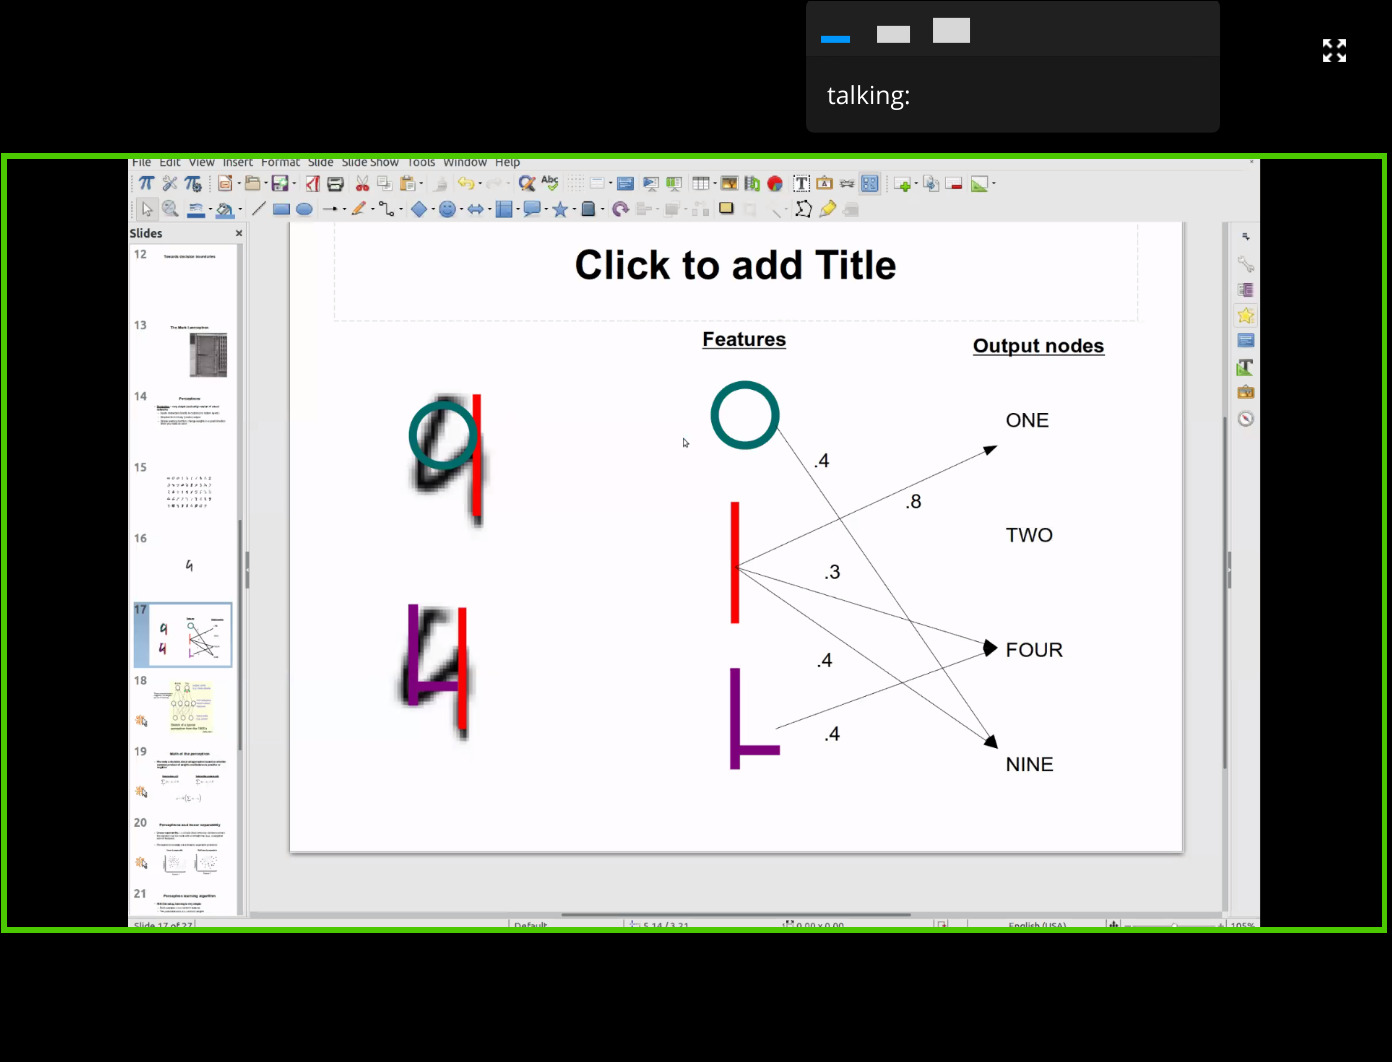Open the Insert menu

click(x=238, y=162)
